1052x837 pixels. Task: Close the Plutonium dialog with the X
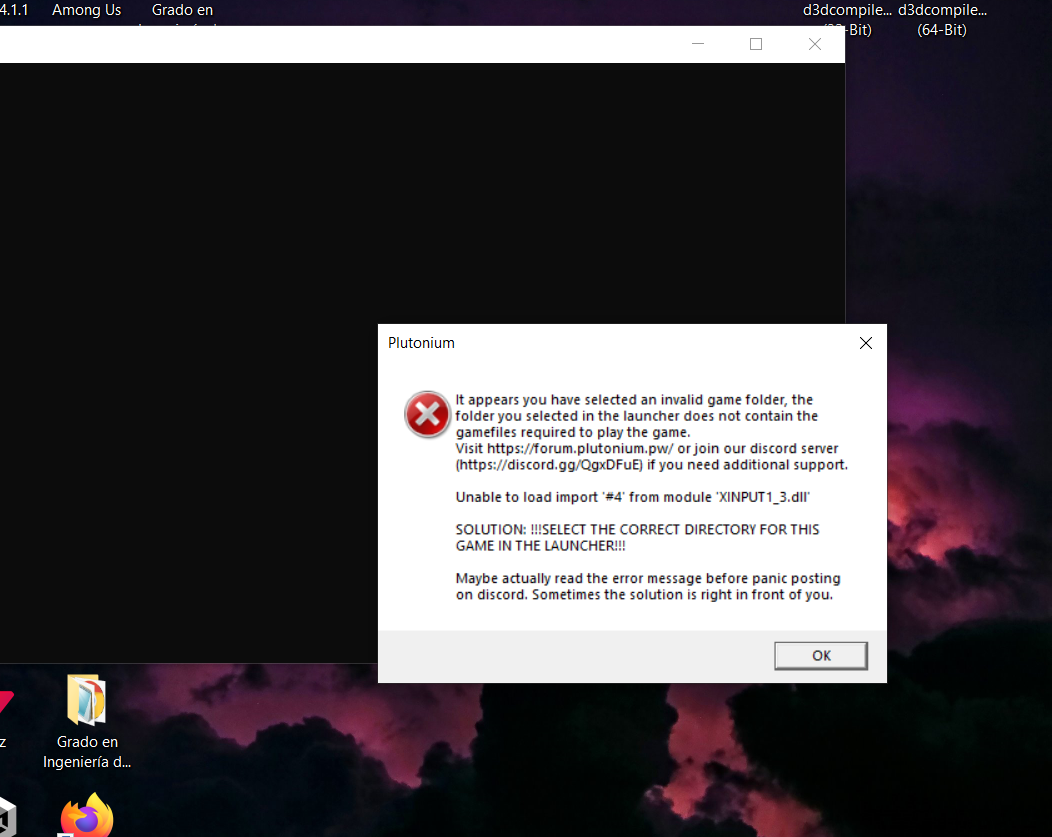(865, 343)
